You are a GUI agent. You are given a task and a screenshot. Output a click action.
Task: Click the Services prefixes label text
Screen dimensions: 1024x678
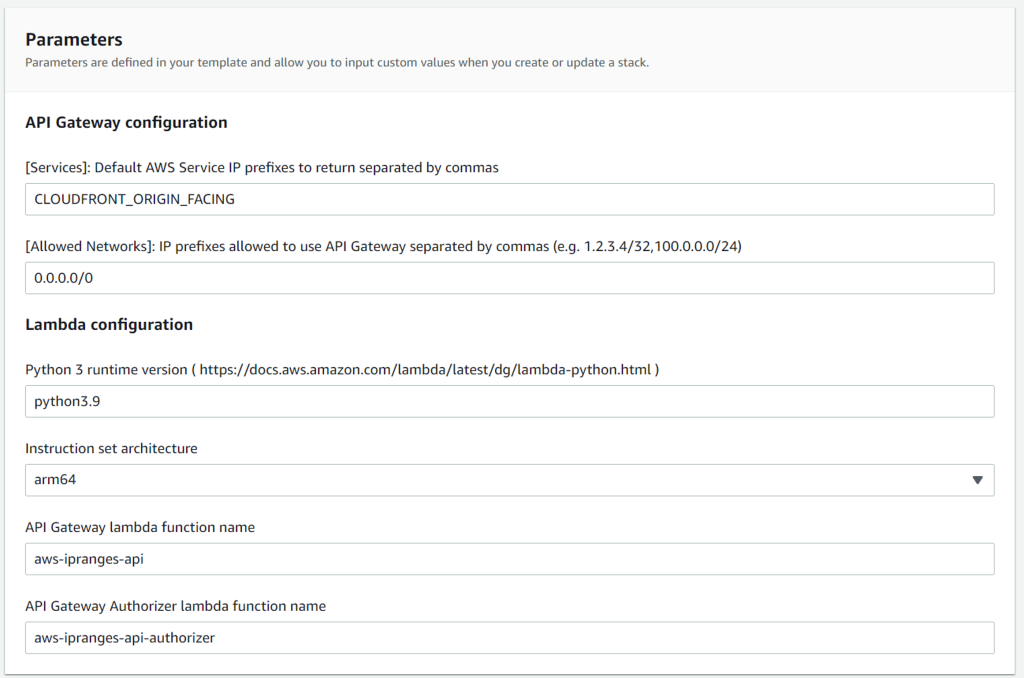(x=261, y=167)
